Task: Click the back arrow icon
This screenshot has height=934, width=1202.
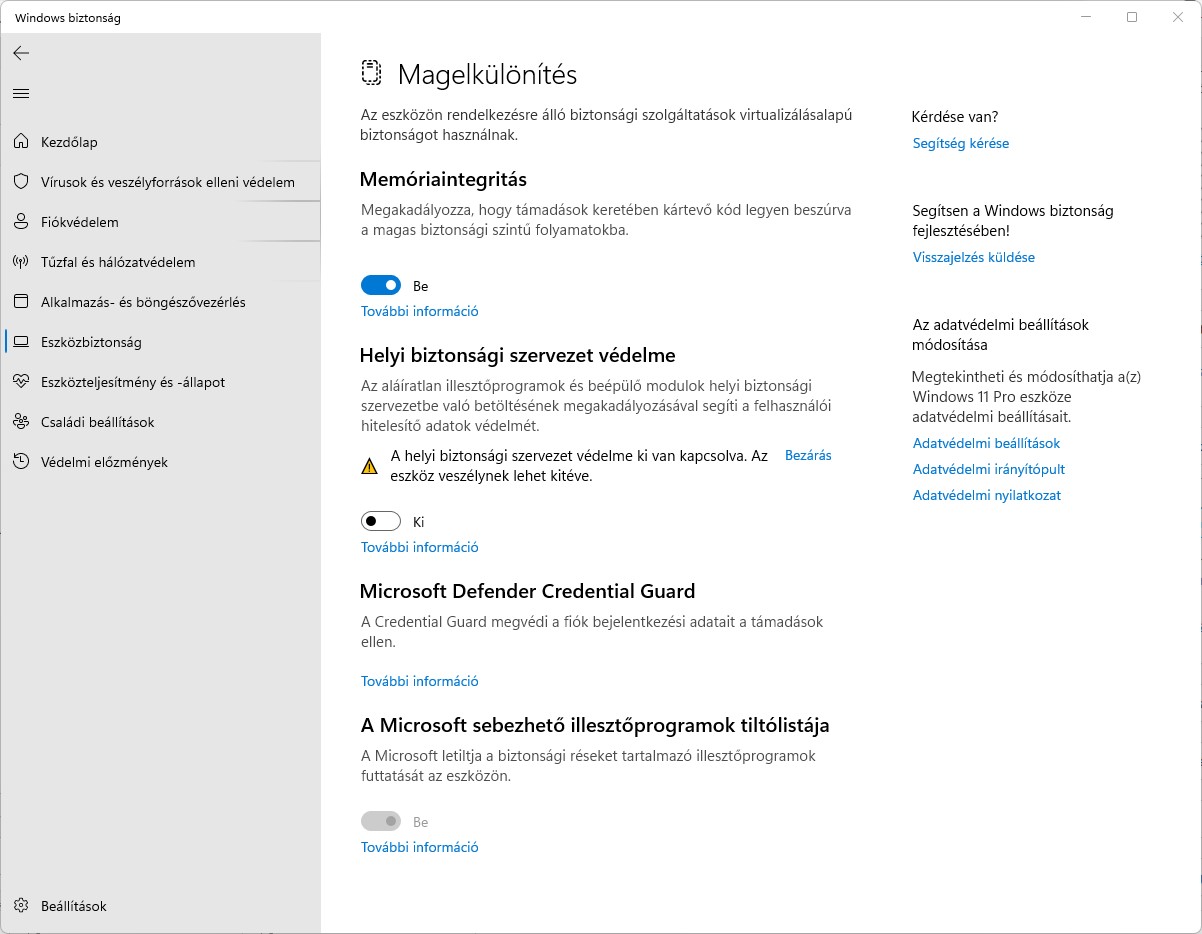Action: pos(21,53)
